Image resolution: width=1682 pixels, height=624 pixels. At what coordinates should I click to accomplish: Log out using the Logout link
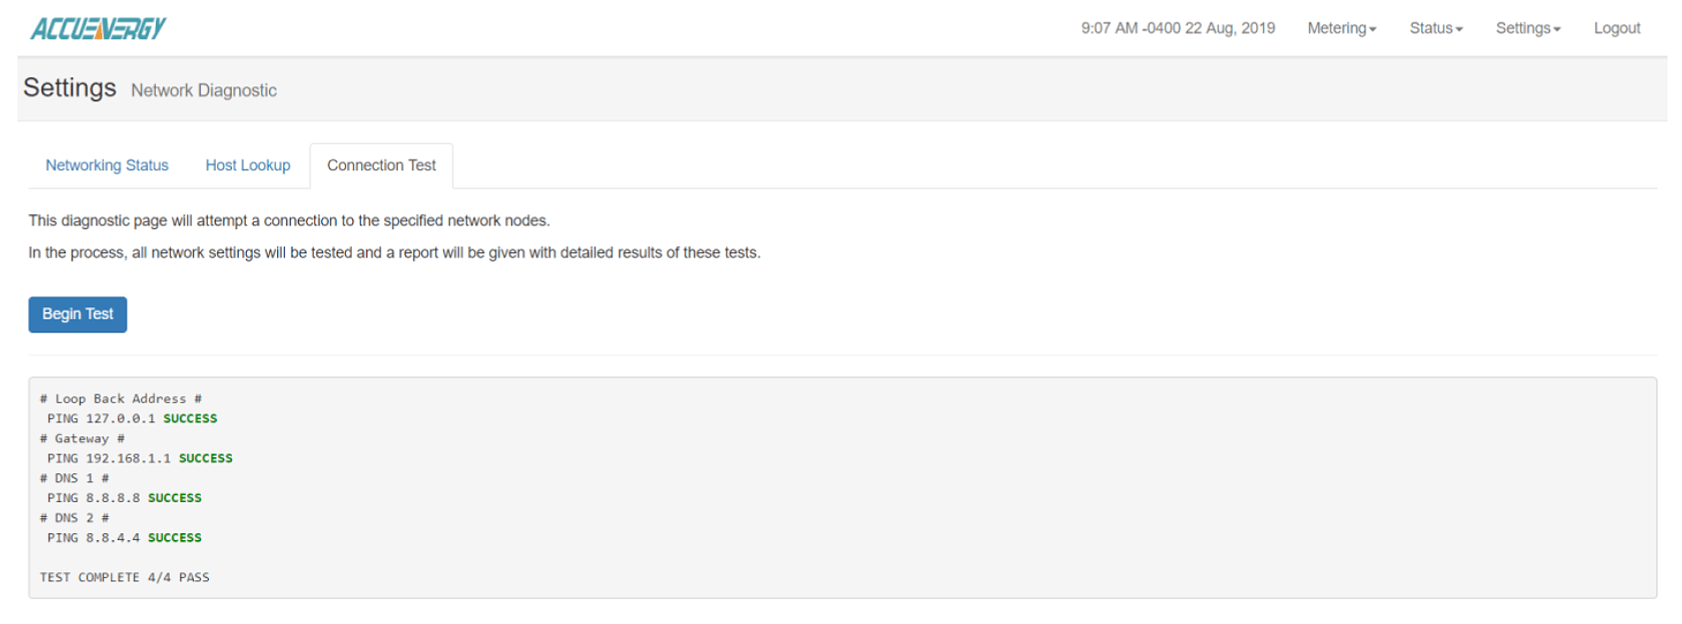point(1616,28)
